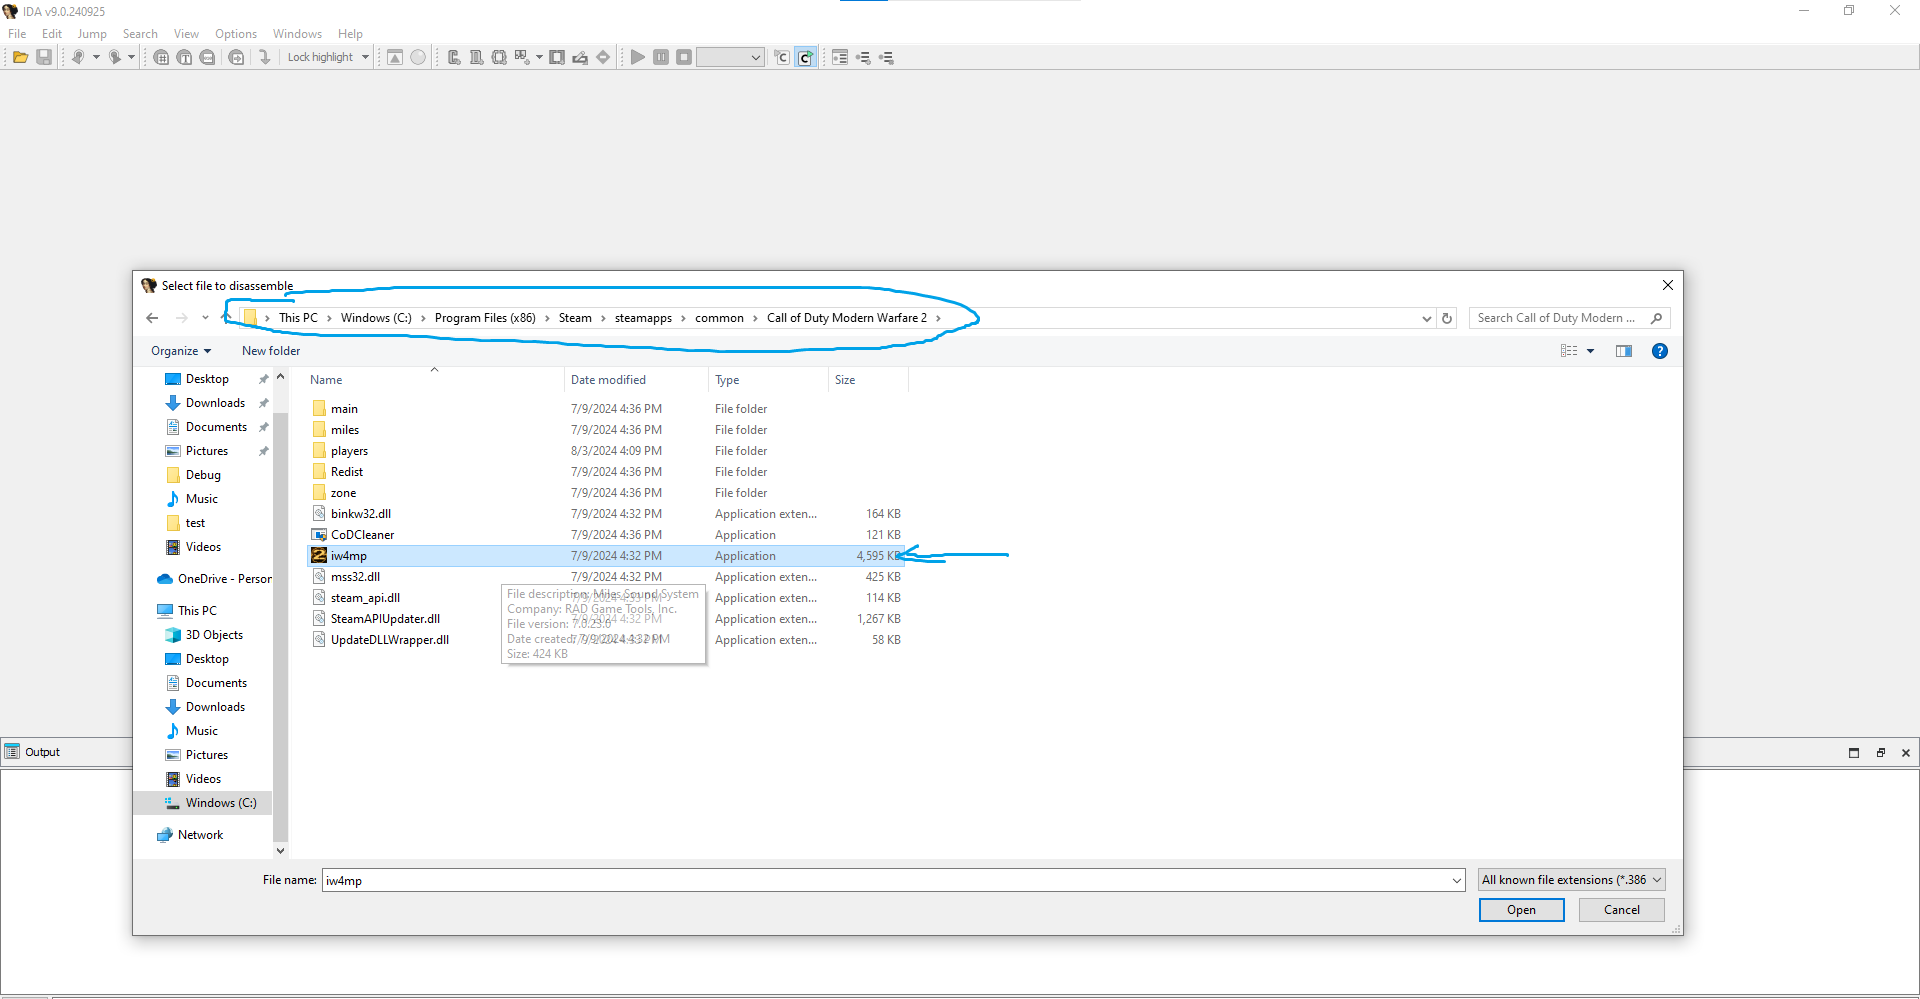Click the Open file icon in IDA toolbar
The image size is (1920, 999).
click(20, 57)
